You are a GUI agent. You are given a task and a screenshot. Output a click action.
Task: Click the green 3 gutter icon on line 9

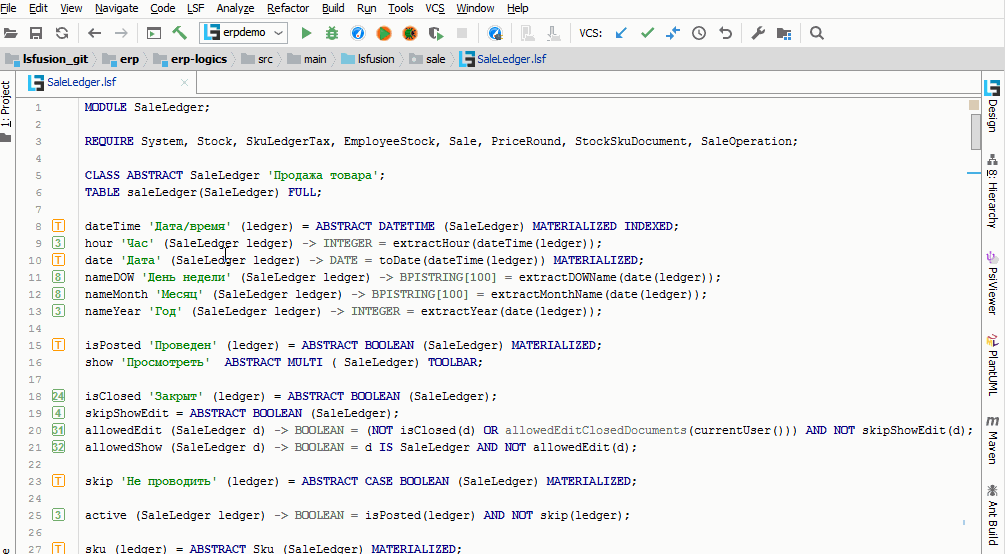(x=58, y=243)
